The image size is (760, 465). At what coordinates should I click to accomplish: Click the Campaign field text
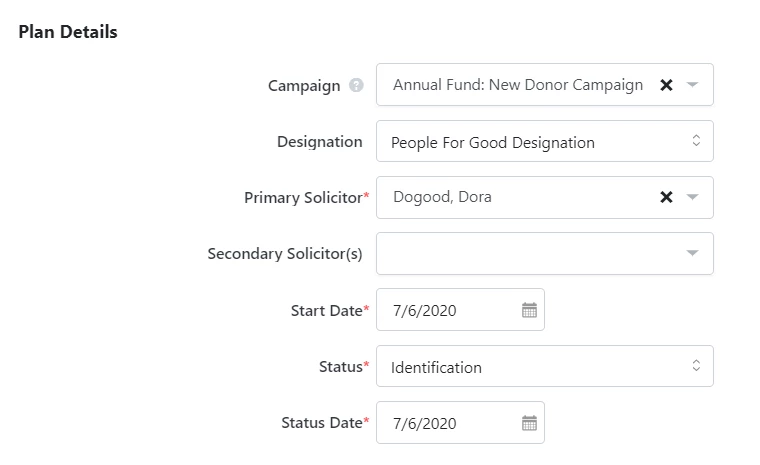click(518, 85)
